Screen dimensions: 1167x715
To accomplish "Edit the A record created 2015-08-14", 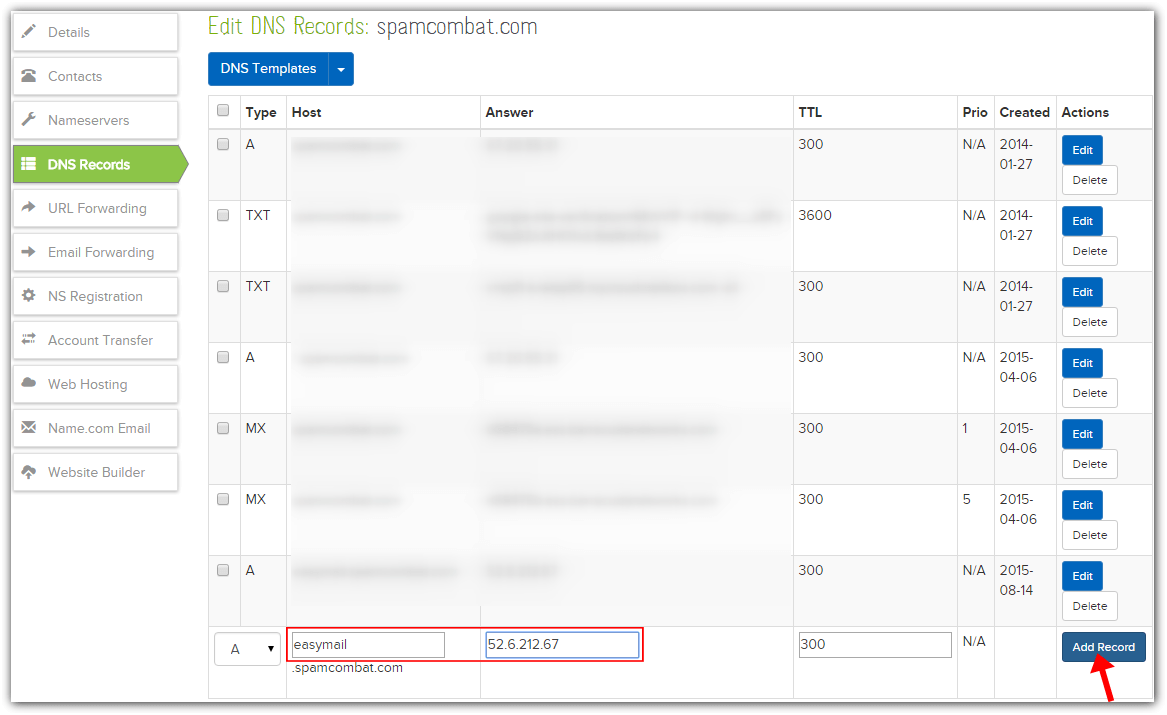I will [1082, 576].
